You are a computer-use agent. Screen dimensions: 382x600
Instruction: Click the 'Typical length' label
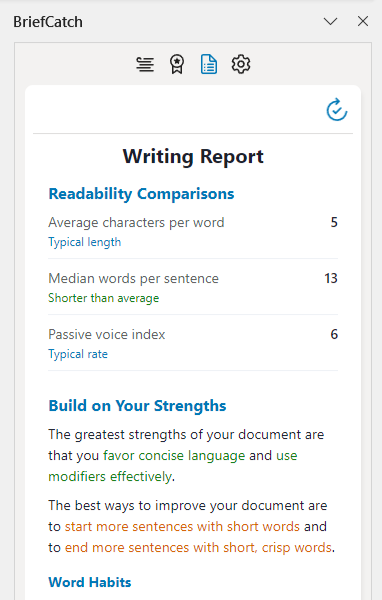85,242
